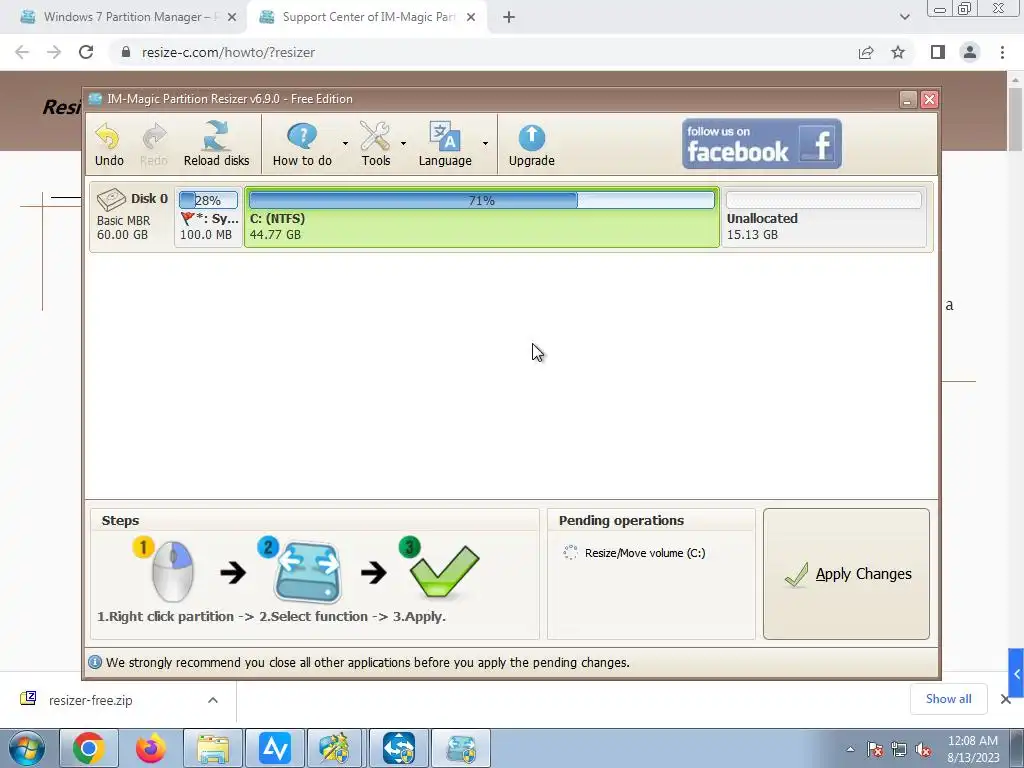Expand the How to do dropdown arrow
Image resolution: width=1024 pixels, height=768 pixels.
point(345,144)
